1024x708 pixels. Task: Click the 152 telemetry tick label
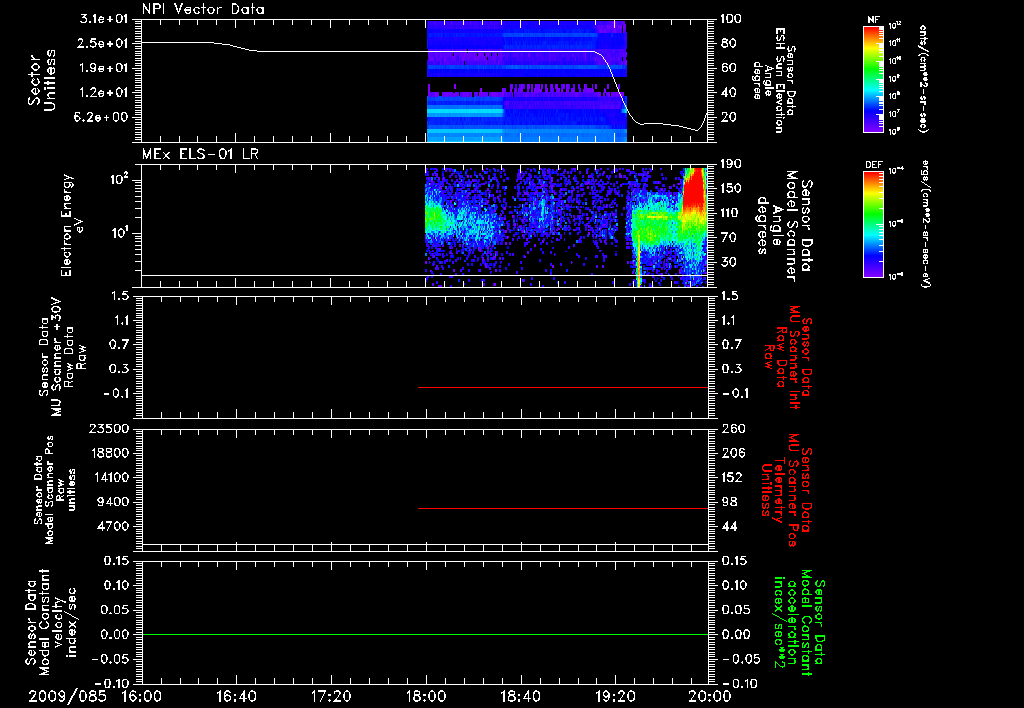(731, 477)
